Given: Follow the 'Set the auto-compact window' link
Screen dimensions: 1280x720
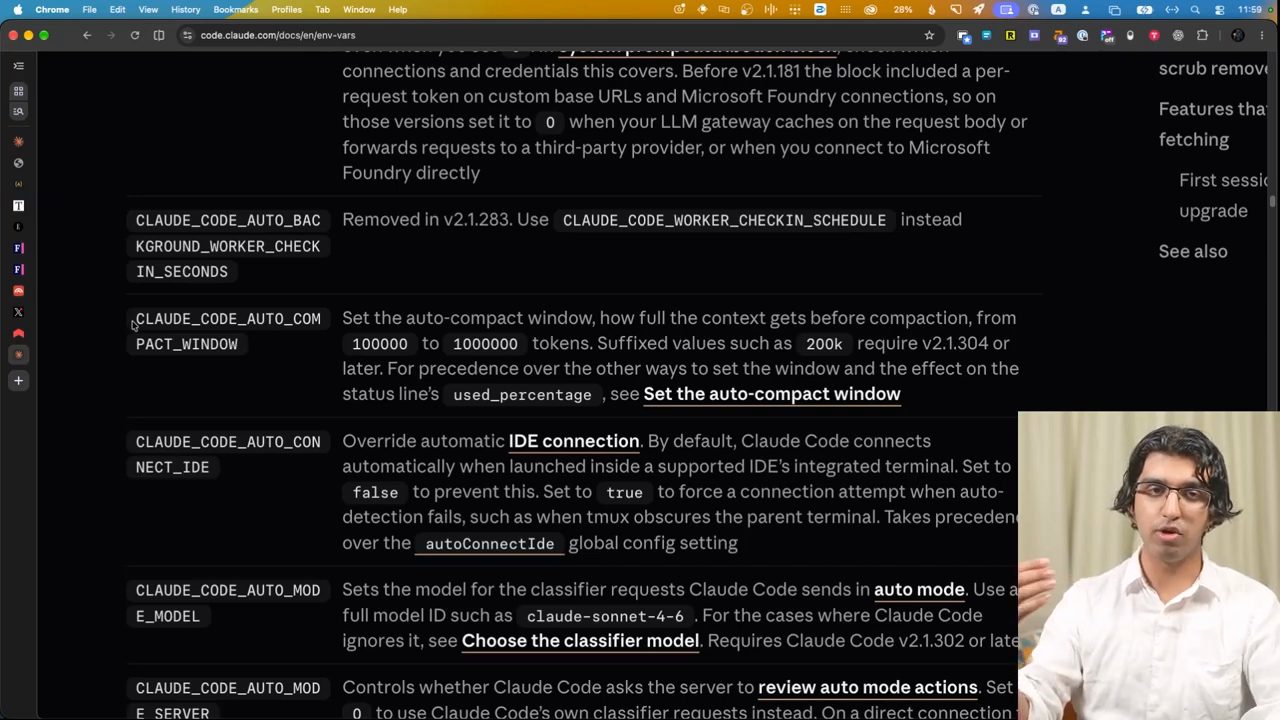Looking at the screenshot, I should tap(772, 394).
